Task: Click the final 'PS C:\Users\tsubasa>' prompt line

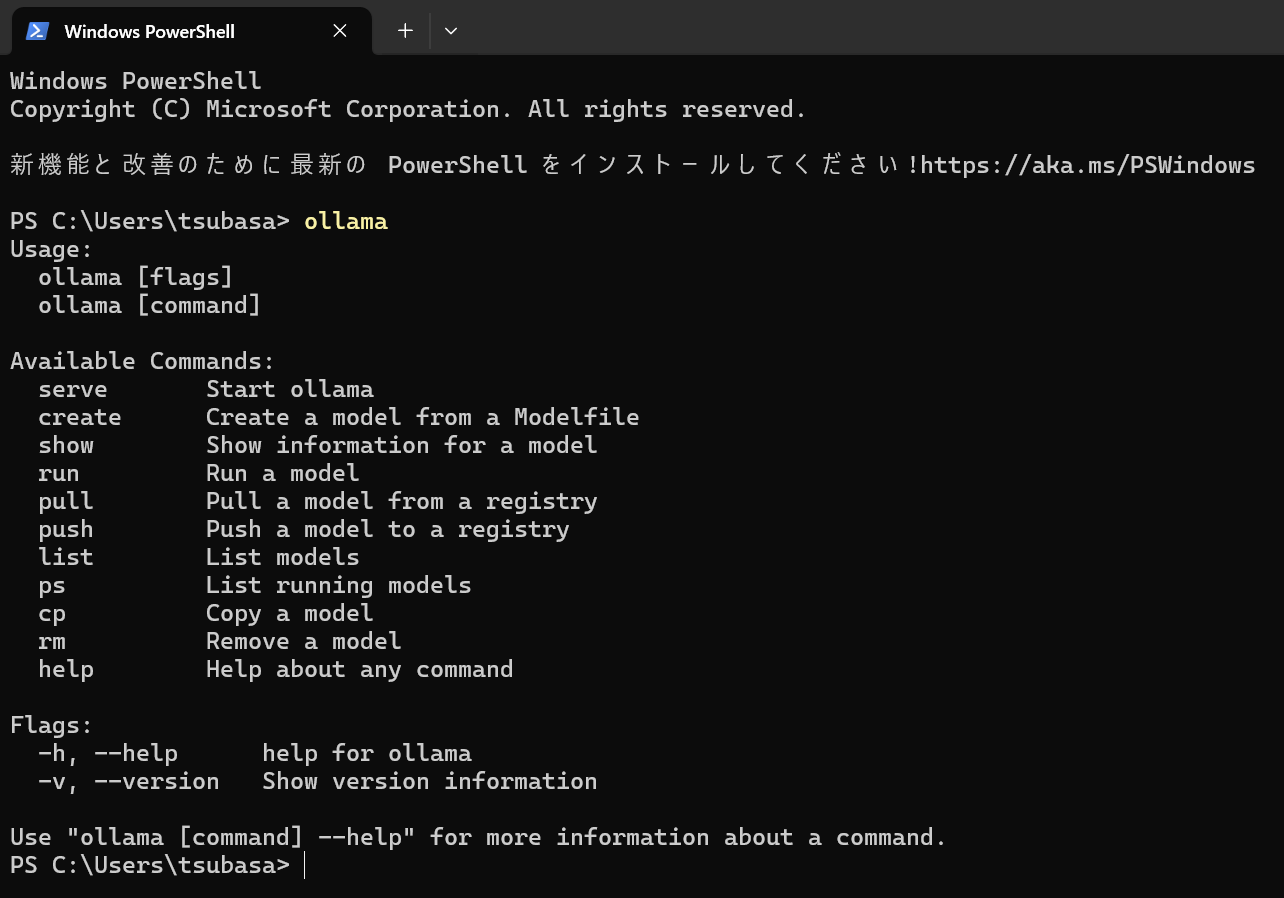Action: coord(148,865)
